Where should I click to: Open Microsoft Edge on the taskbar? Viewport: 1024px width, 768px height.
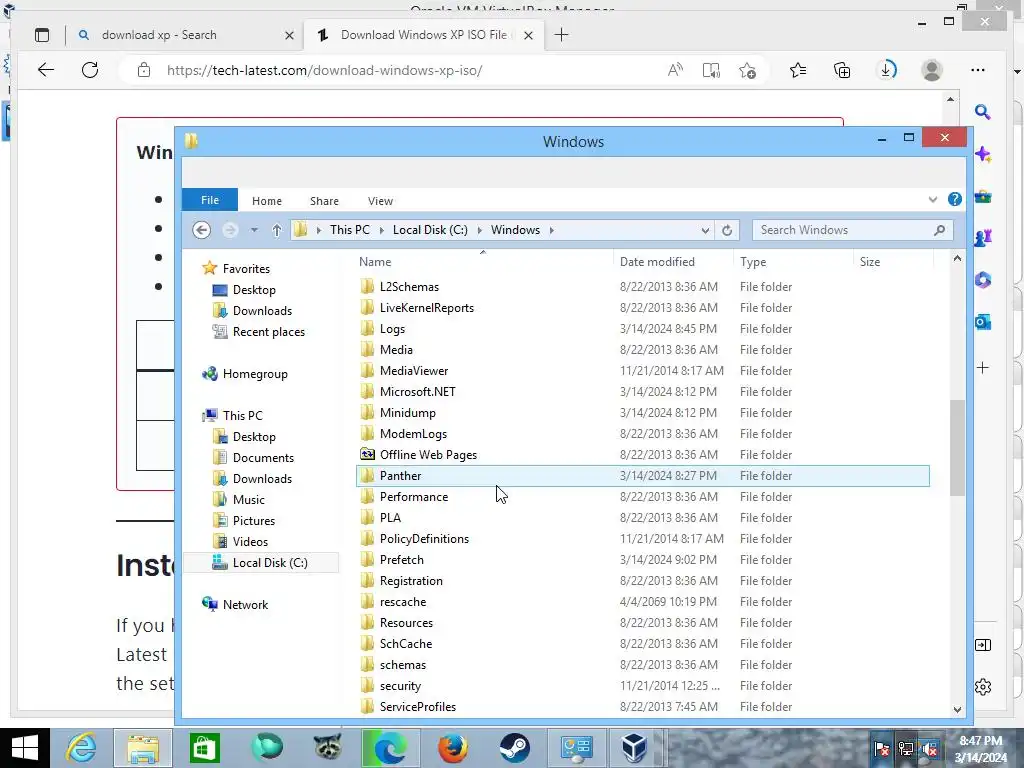pos(390,748)
